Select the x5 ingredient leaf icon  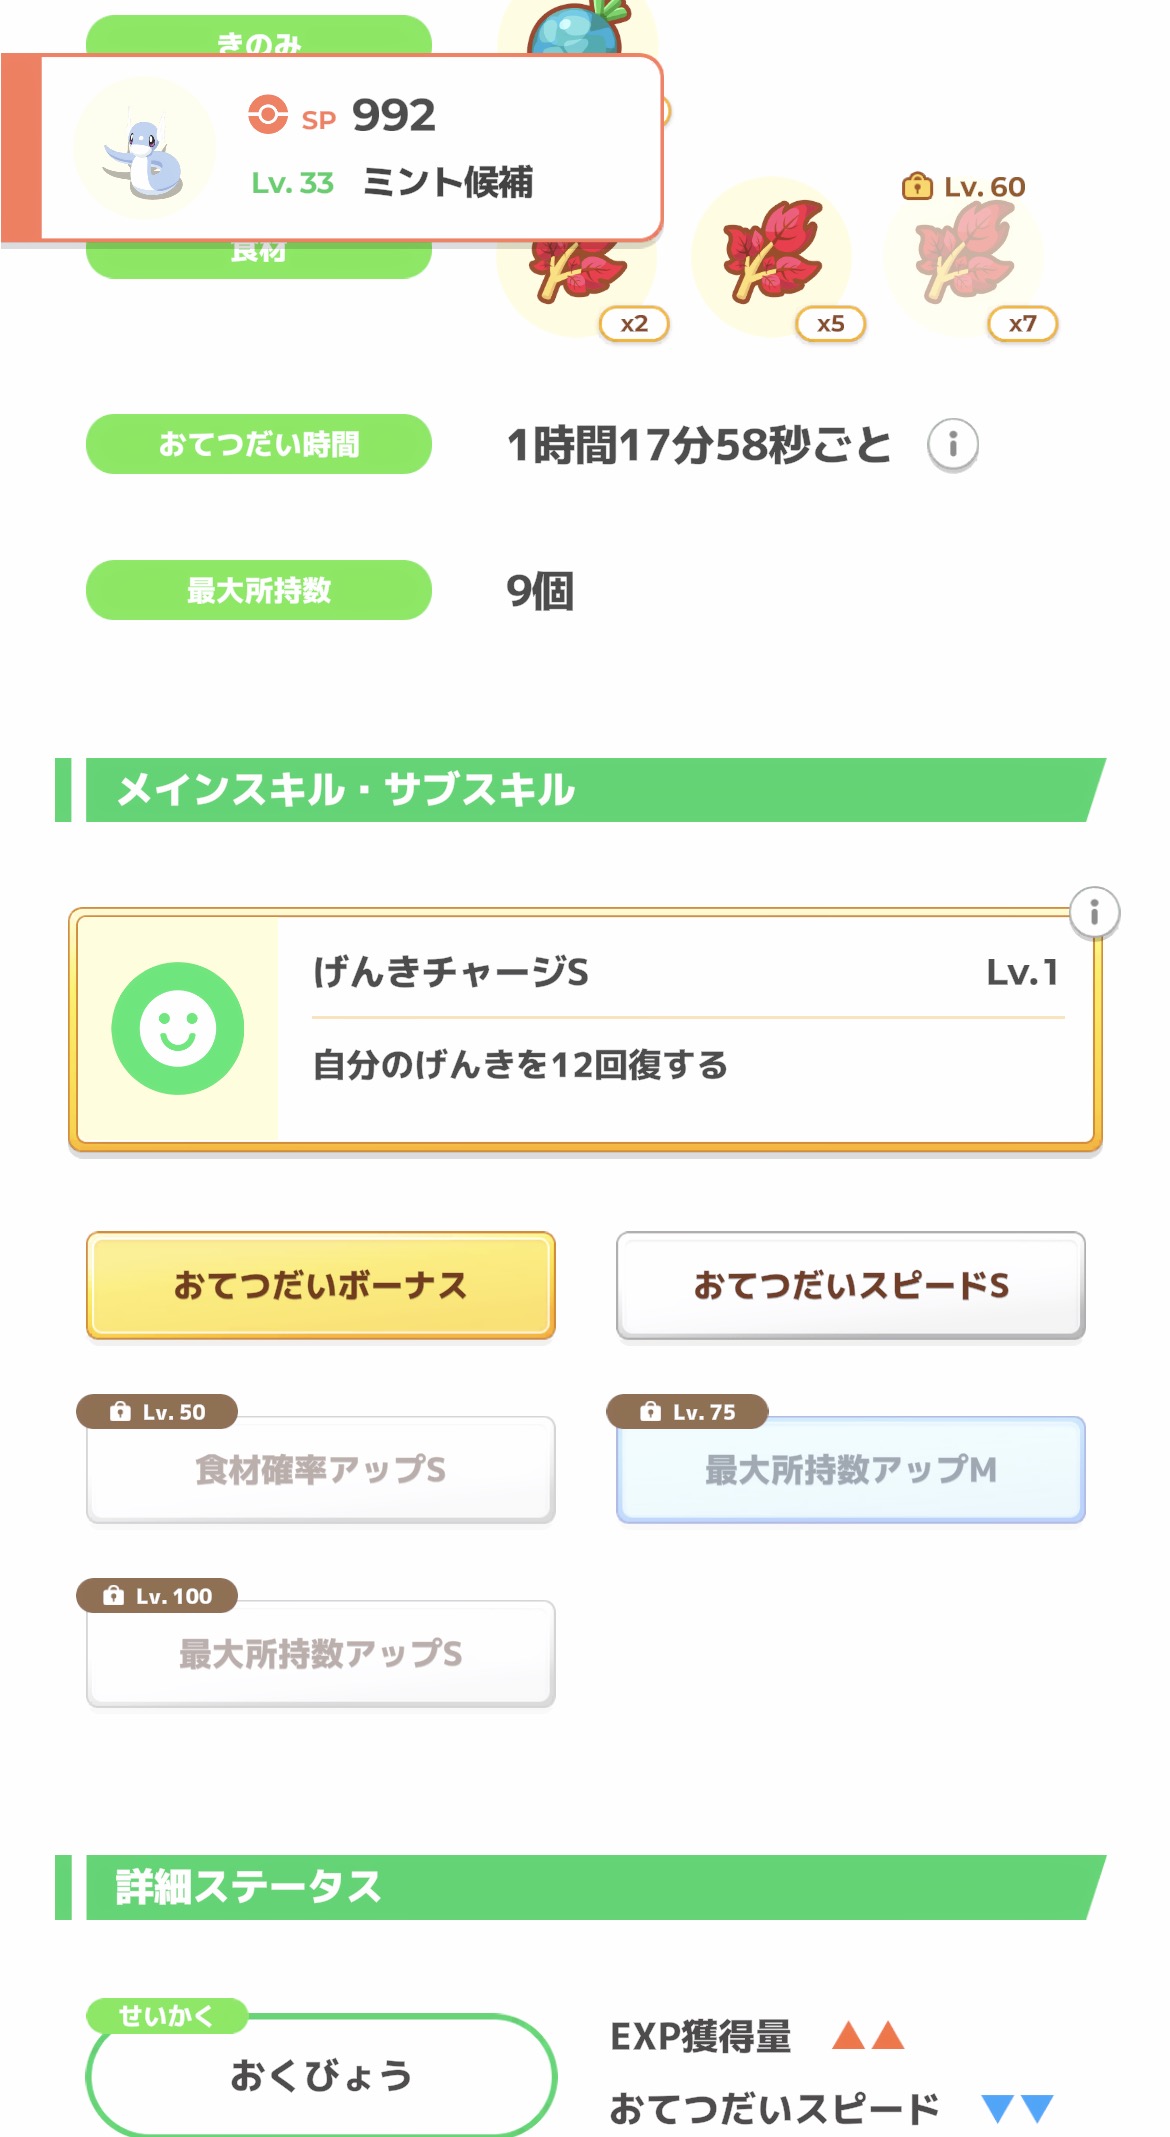click(x=772, y=254)
